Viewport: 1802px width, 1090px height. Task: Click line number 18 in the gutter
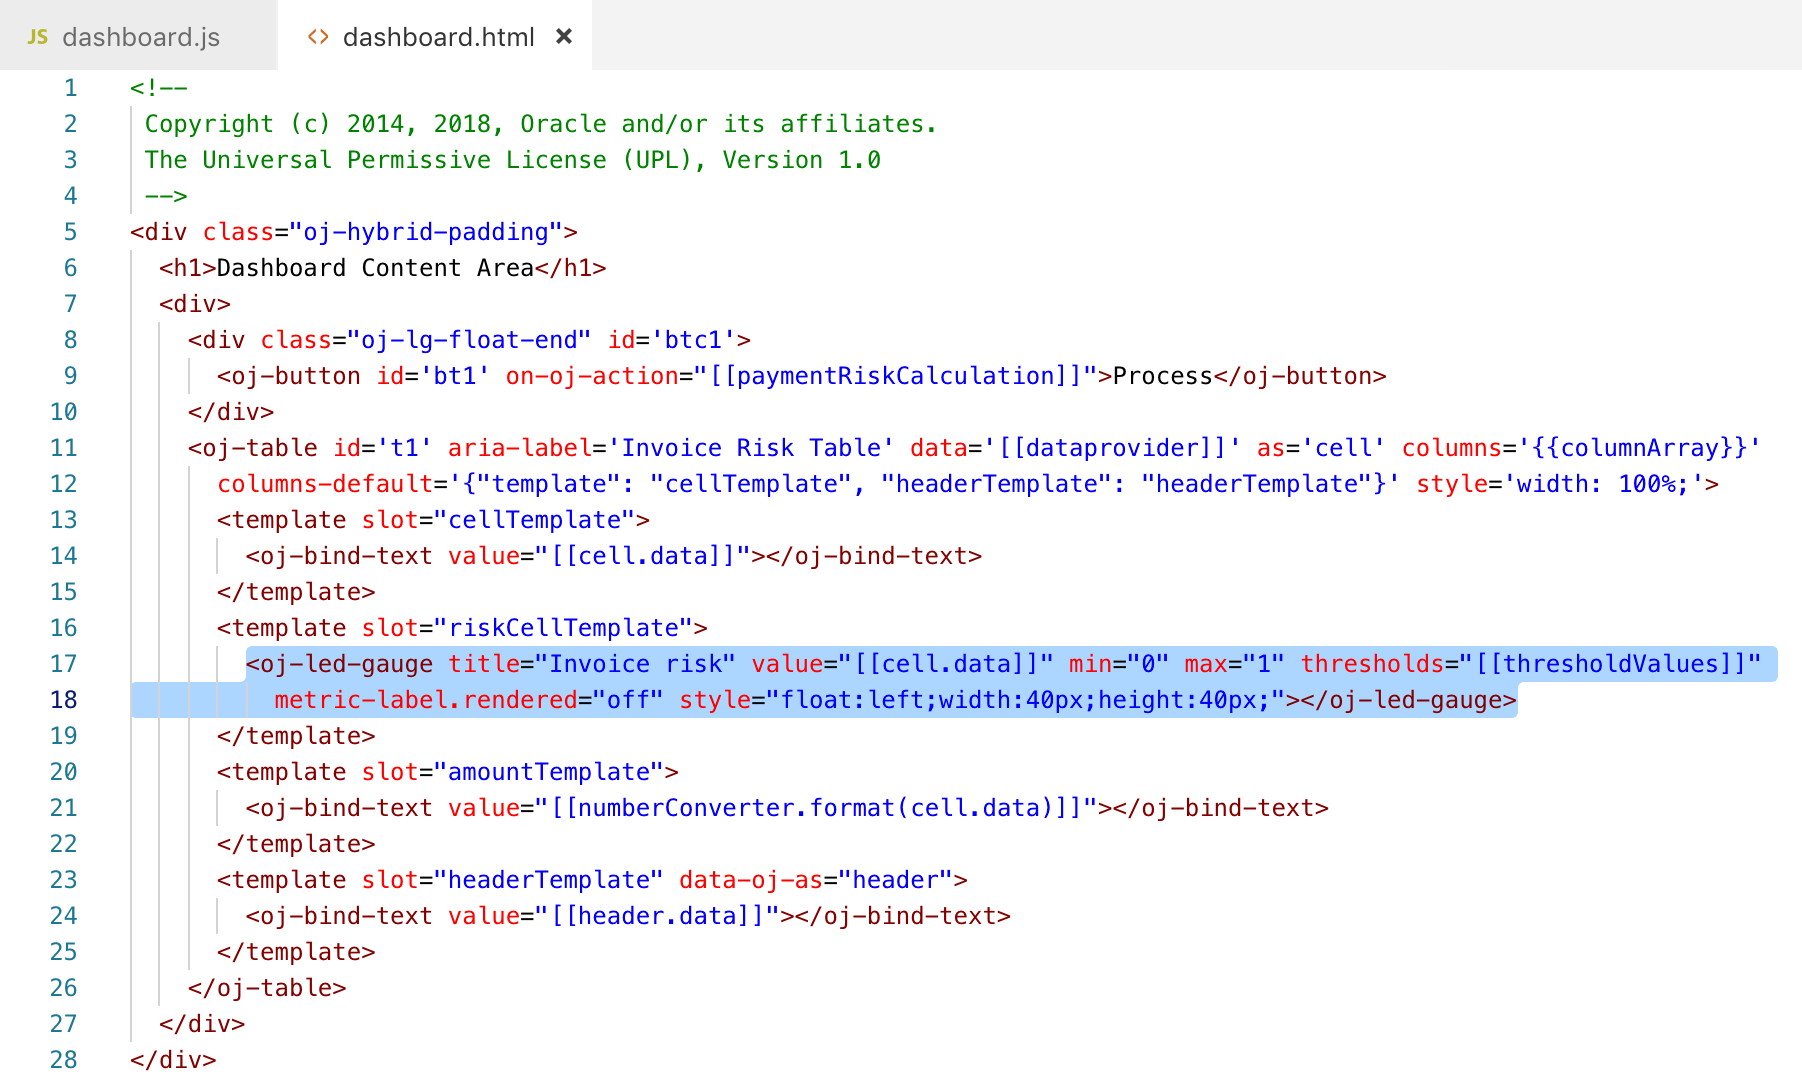(x=63, y=700)
